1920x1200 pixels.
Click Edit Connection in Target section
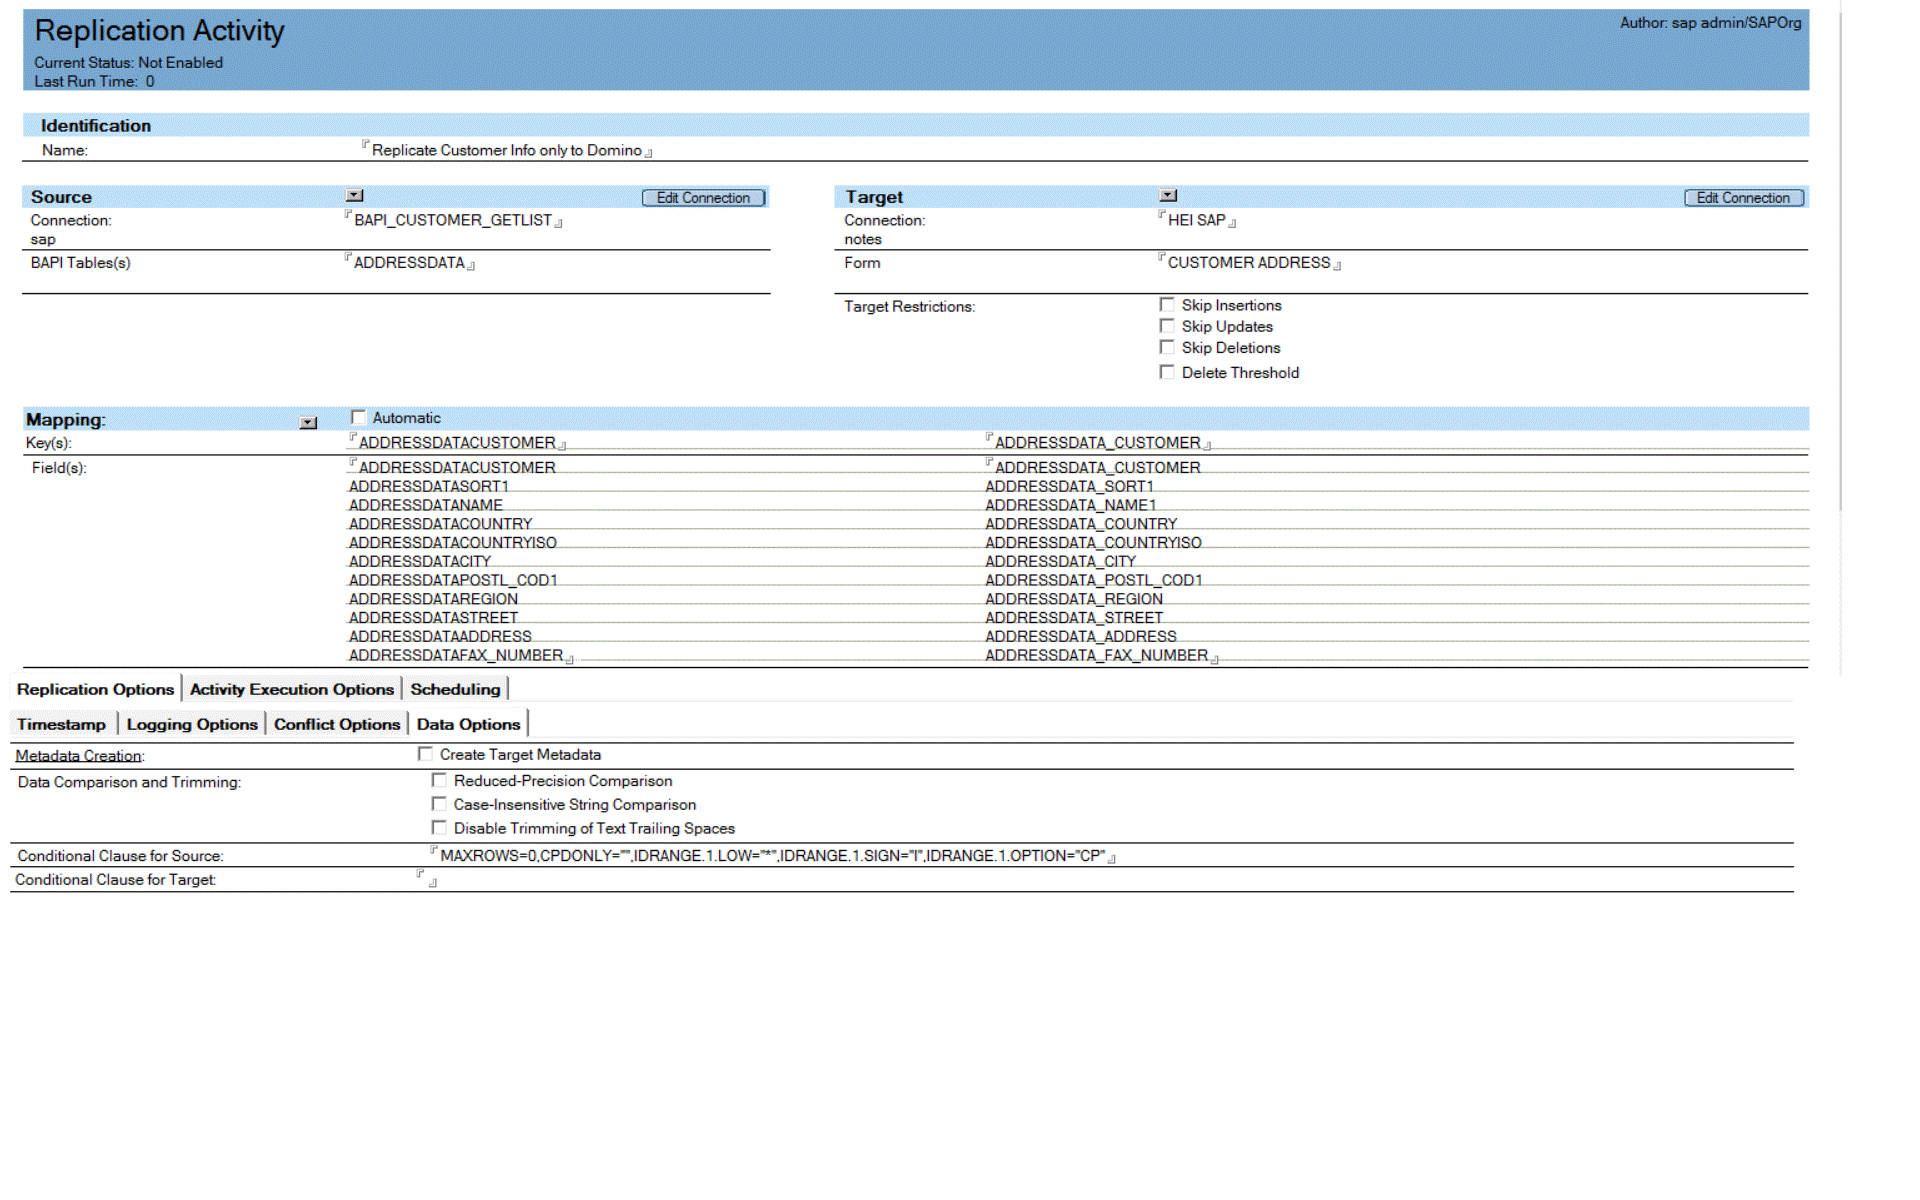pyautogui.click(x=1743, y=198)
